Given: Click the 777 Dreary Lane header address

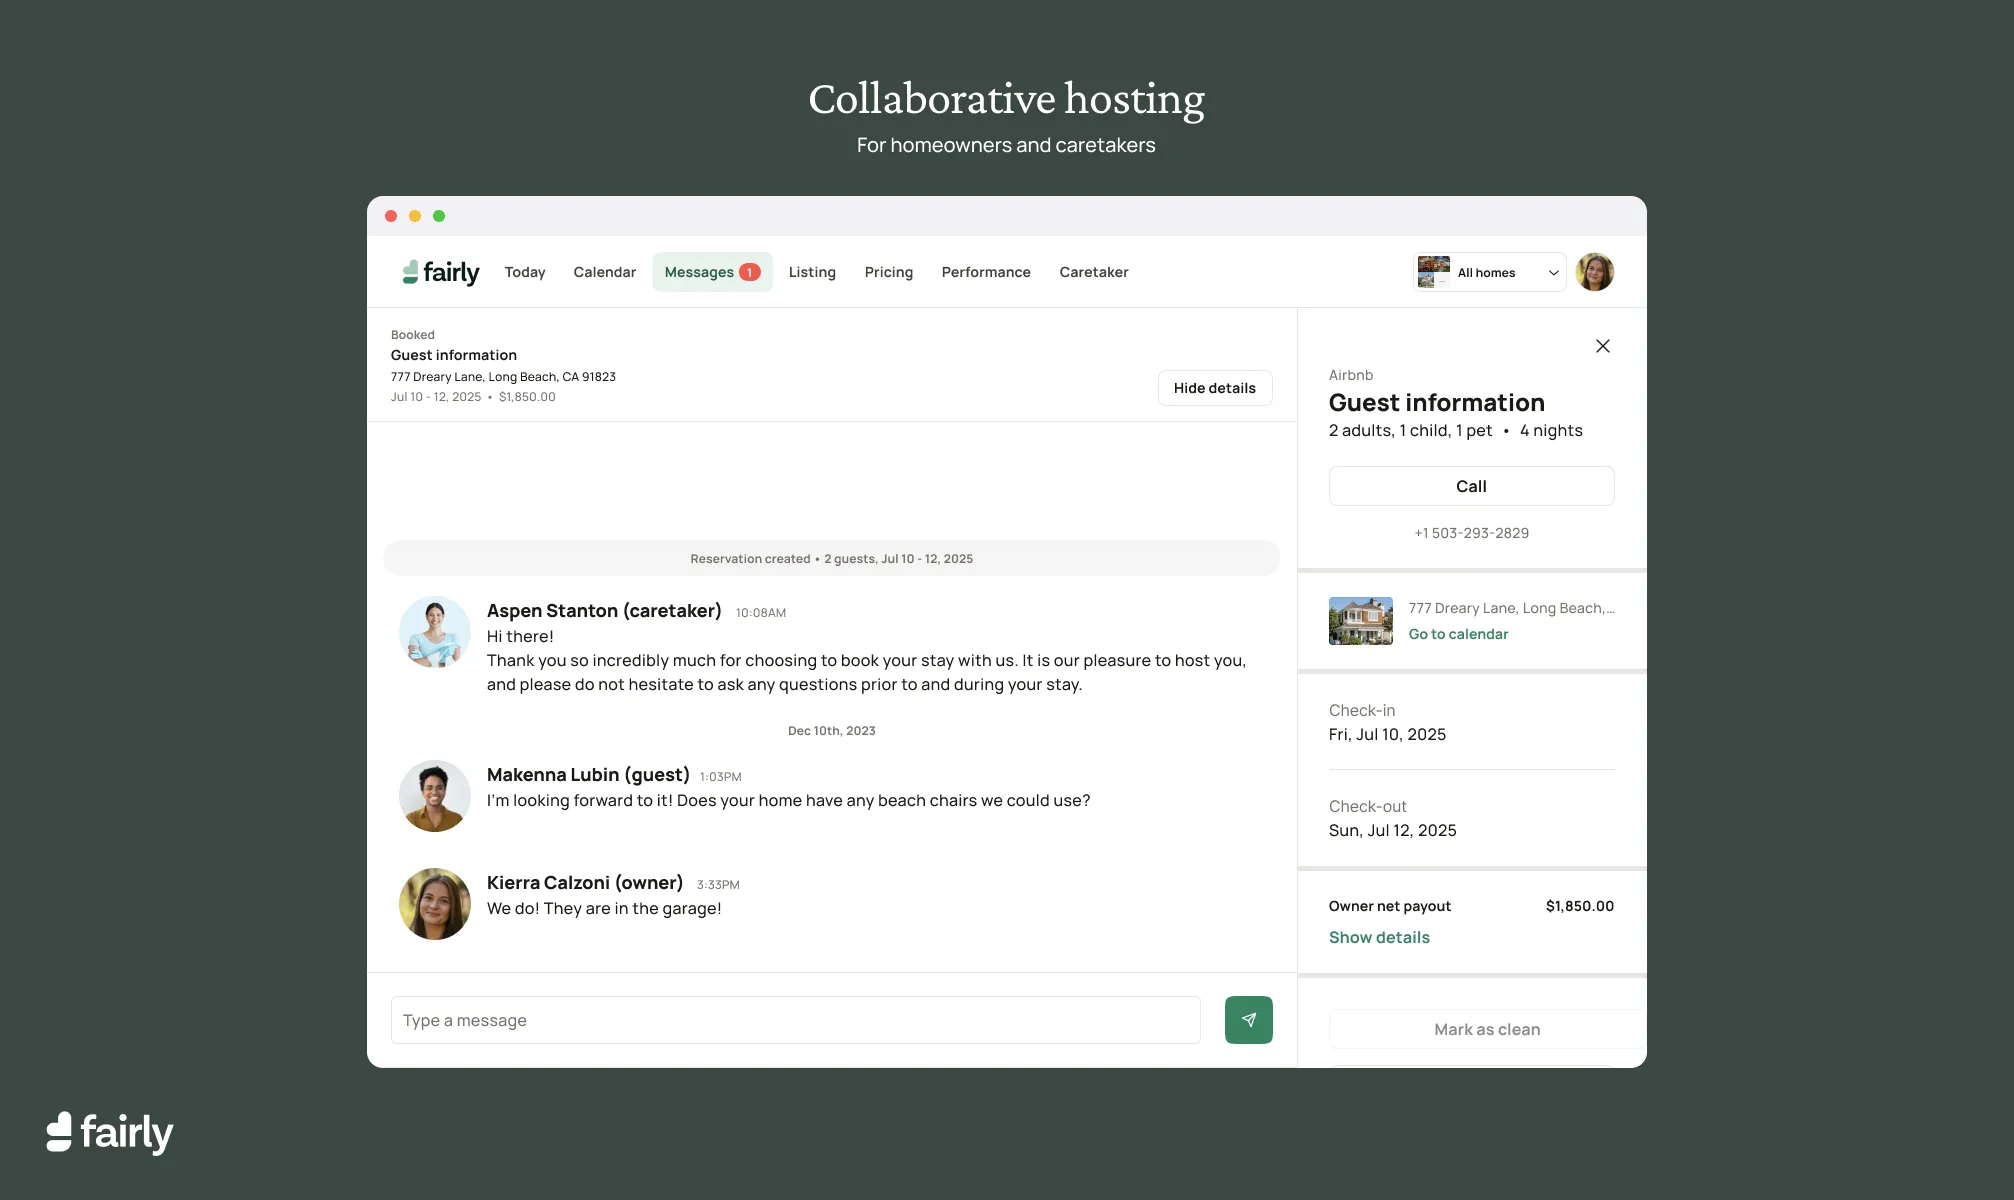Looking at the screenshot, I should [x=503, y=377].
